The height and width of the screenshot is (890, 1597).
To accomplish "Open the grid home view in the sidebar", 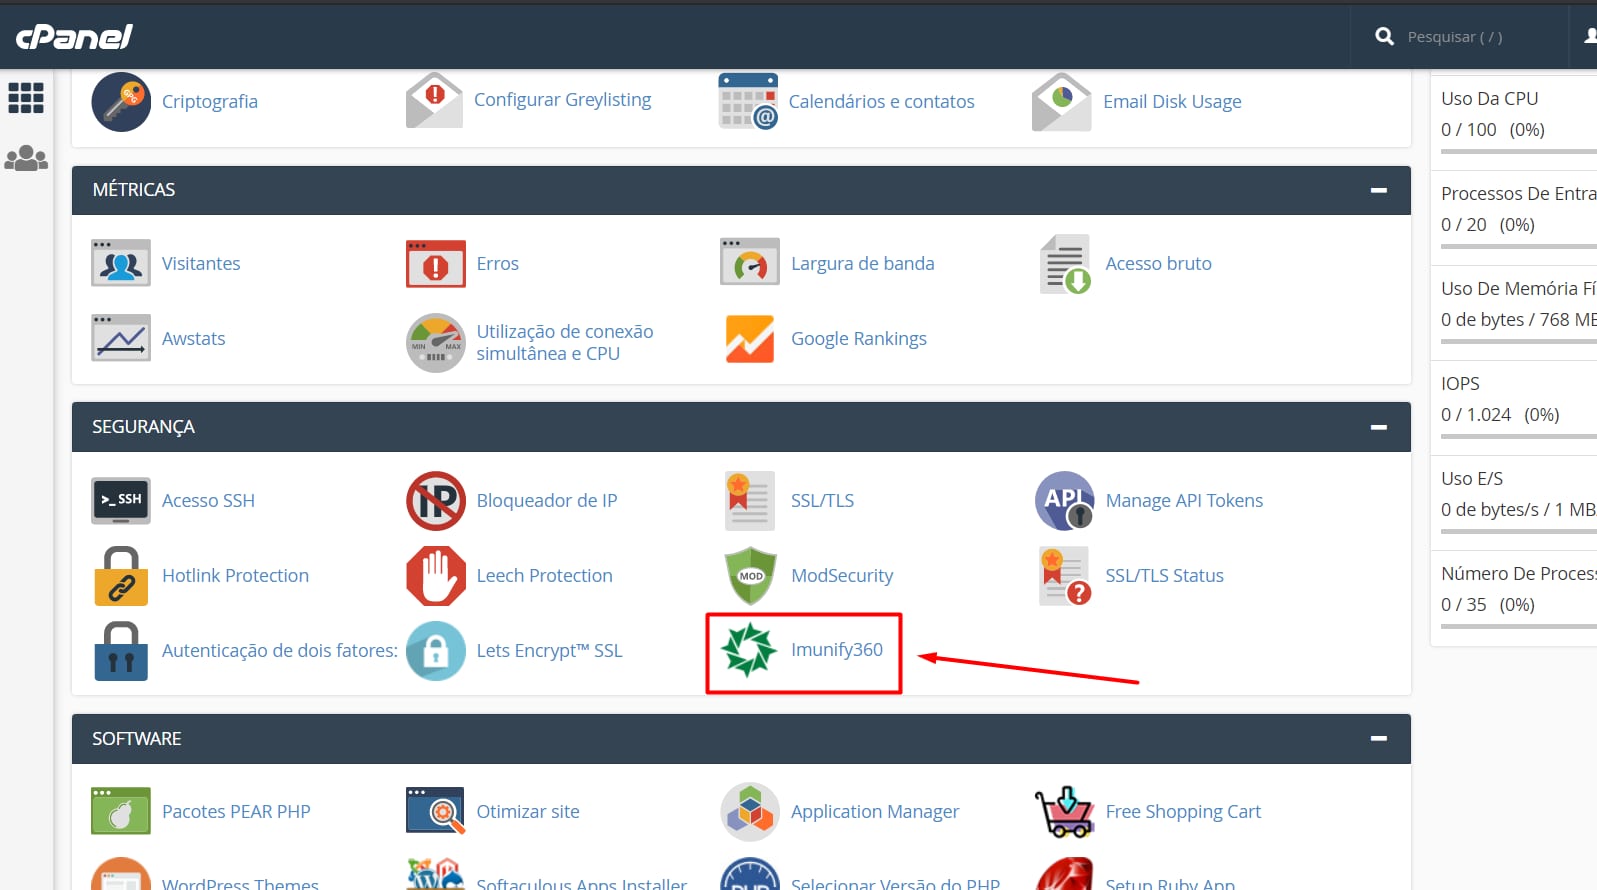I will click(x=26, y=98).
